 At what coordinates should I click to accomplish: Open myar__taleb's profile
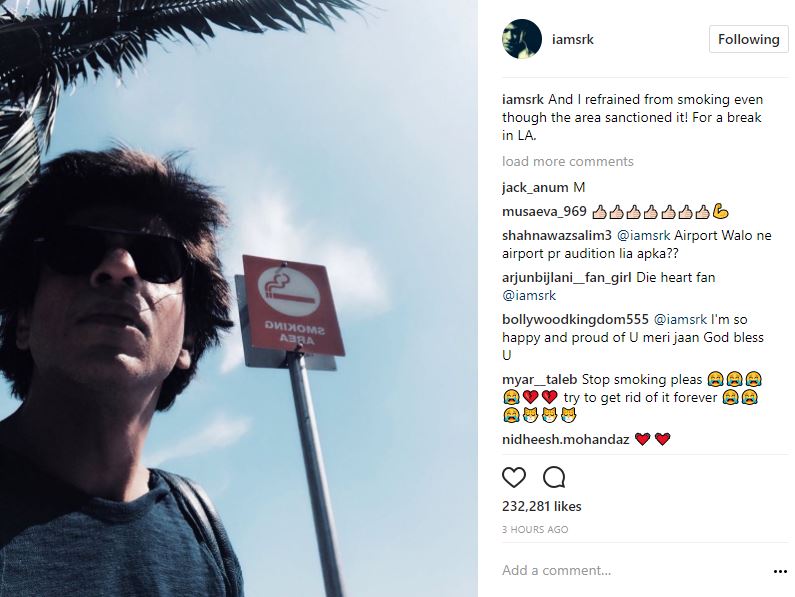click(534, 380)
